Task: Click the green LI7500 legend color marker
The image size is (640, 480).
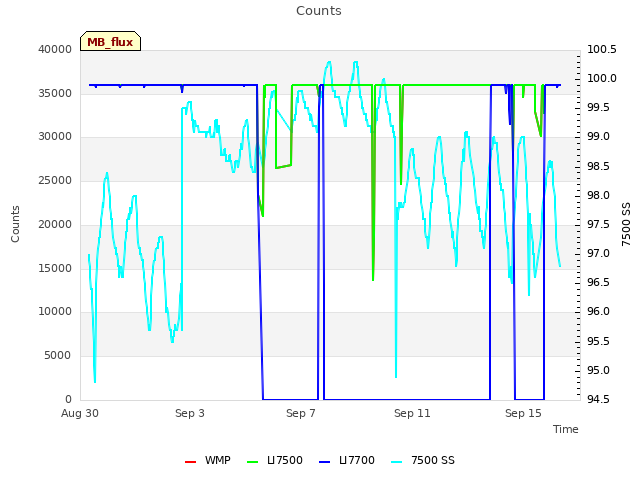Action: click(253, 462)
